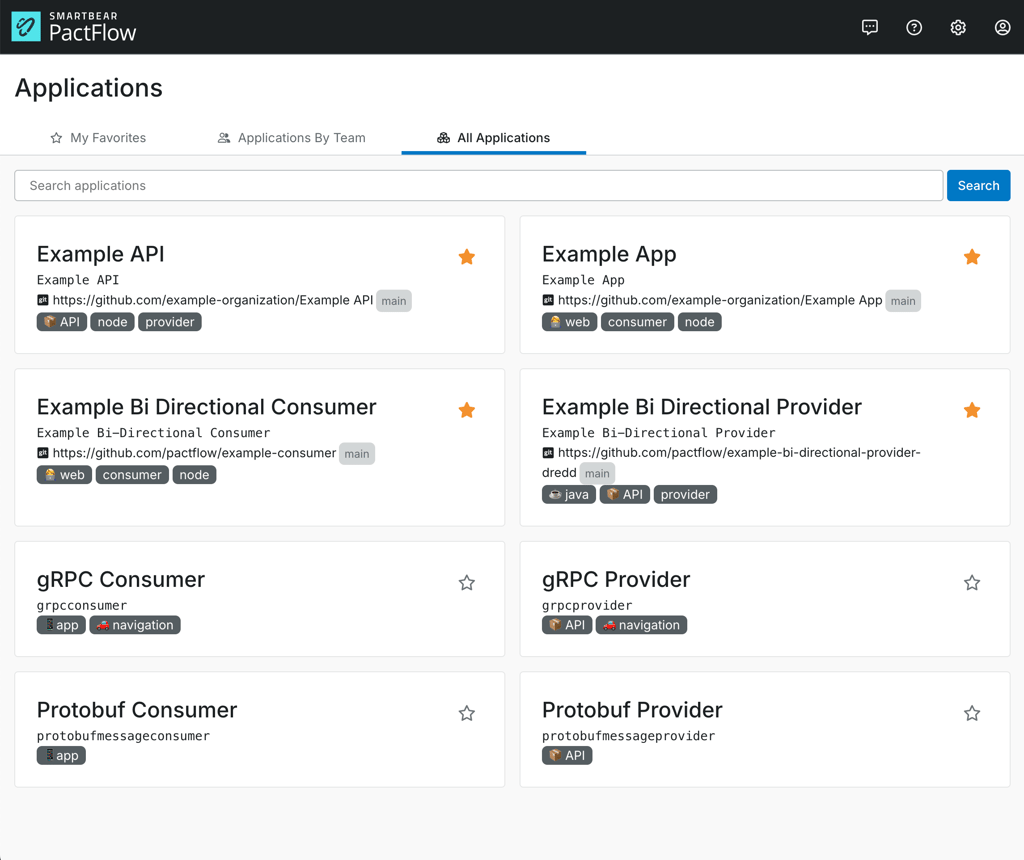This screenshot has height=860, width=1024.
Task: Open the user profile icon
Action: click(1002, 27)
